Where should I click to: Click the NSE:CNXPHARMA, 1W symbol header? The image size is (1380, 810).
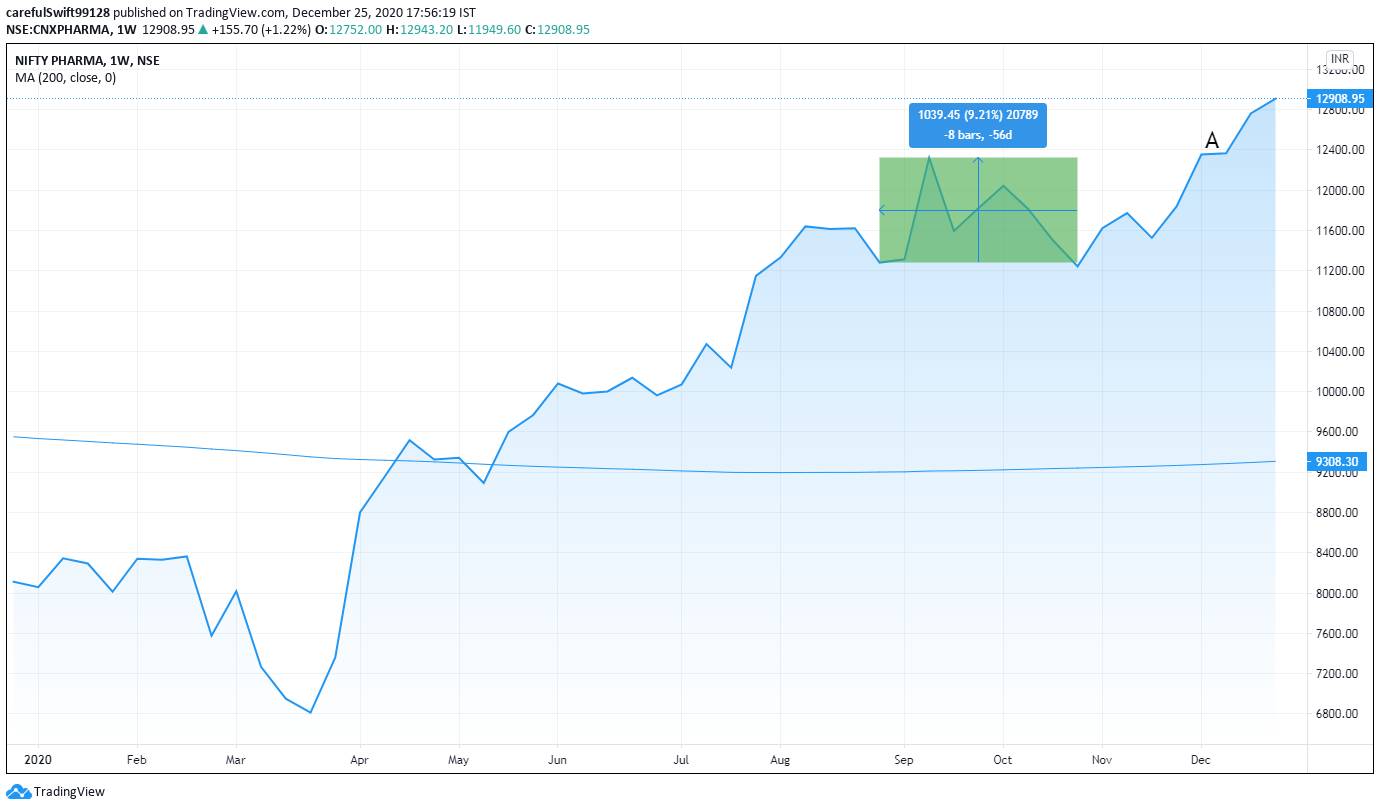[71, 30]
